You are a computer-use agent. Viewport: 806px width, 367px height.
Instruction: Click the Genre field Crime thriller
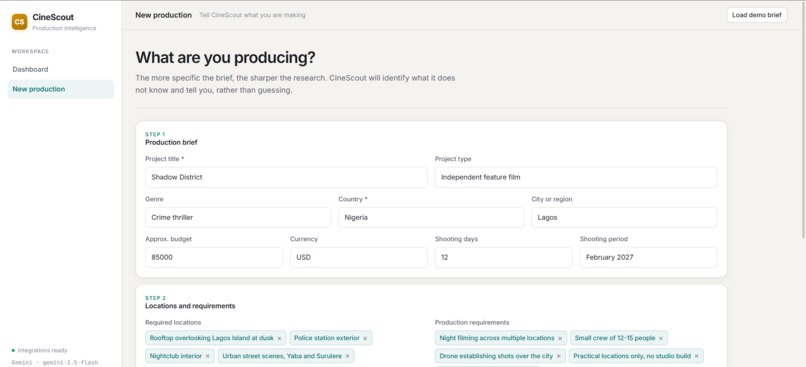pos(238,217)
